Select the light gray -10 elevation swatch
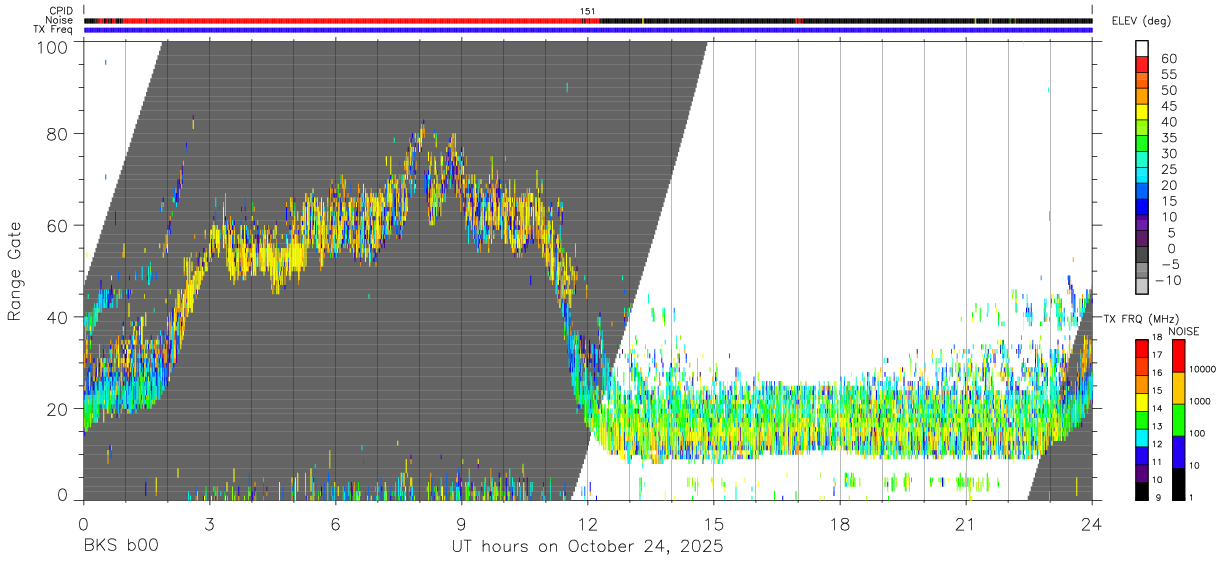The image size is (1228, 567). [x=1141, y=286]
